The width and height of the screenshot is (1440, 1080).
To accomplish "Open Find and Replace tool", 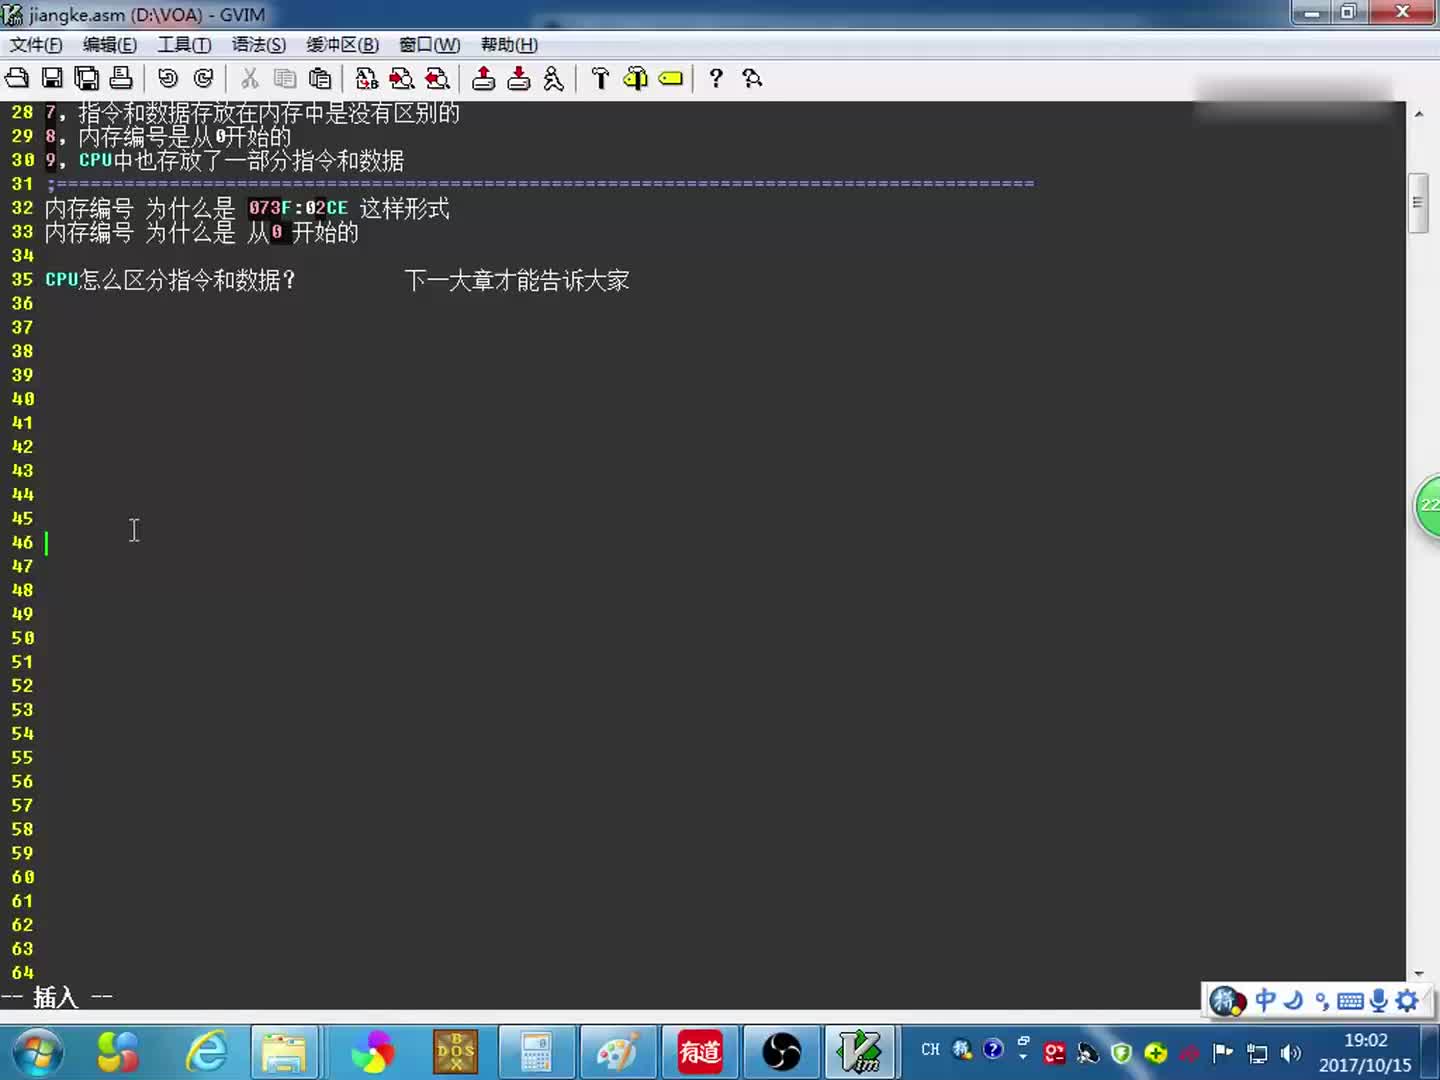I will click(367, 78).
